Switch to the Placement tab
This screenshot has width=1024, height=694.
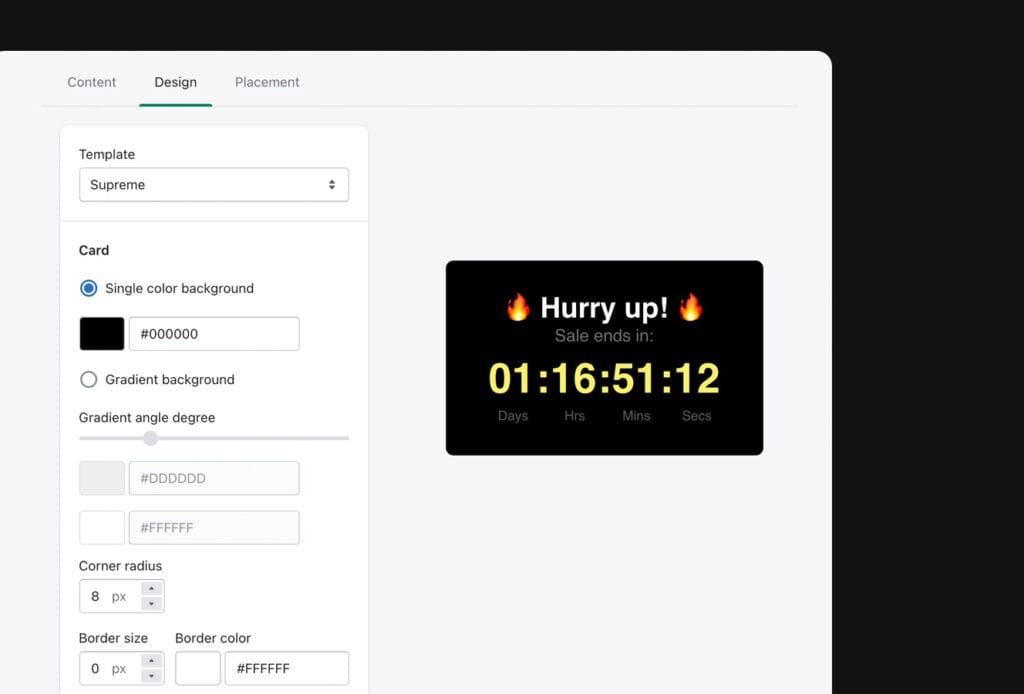(267, 82)
